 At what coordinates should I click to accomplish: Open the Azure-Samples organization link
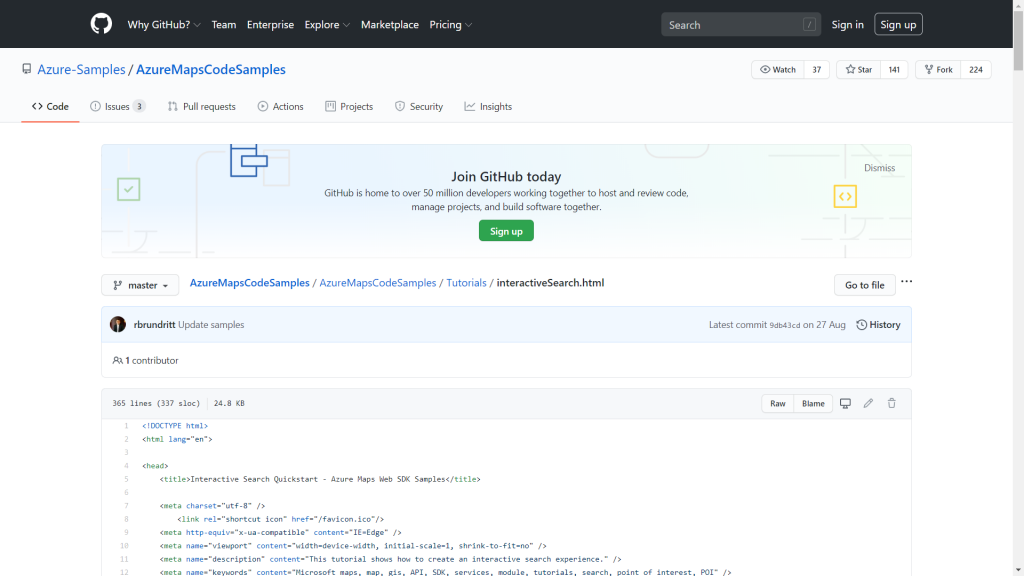(x=81, y=69)
